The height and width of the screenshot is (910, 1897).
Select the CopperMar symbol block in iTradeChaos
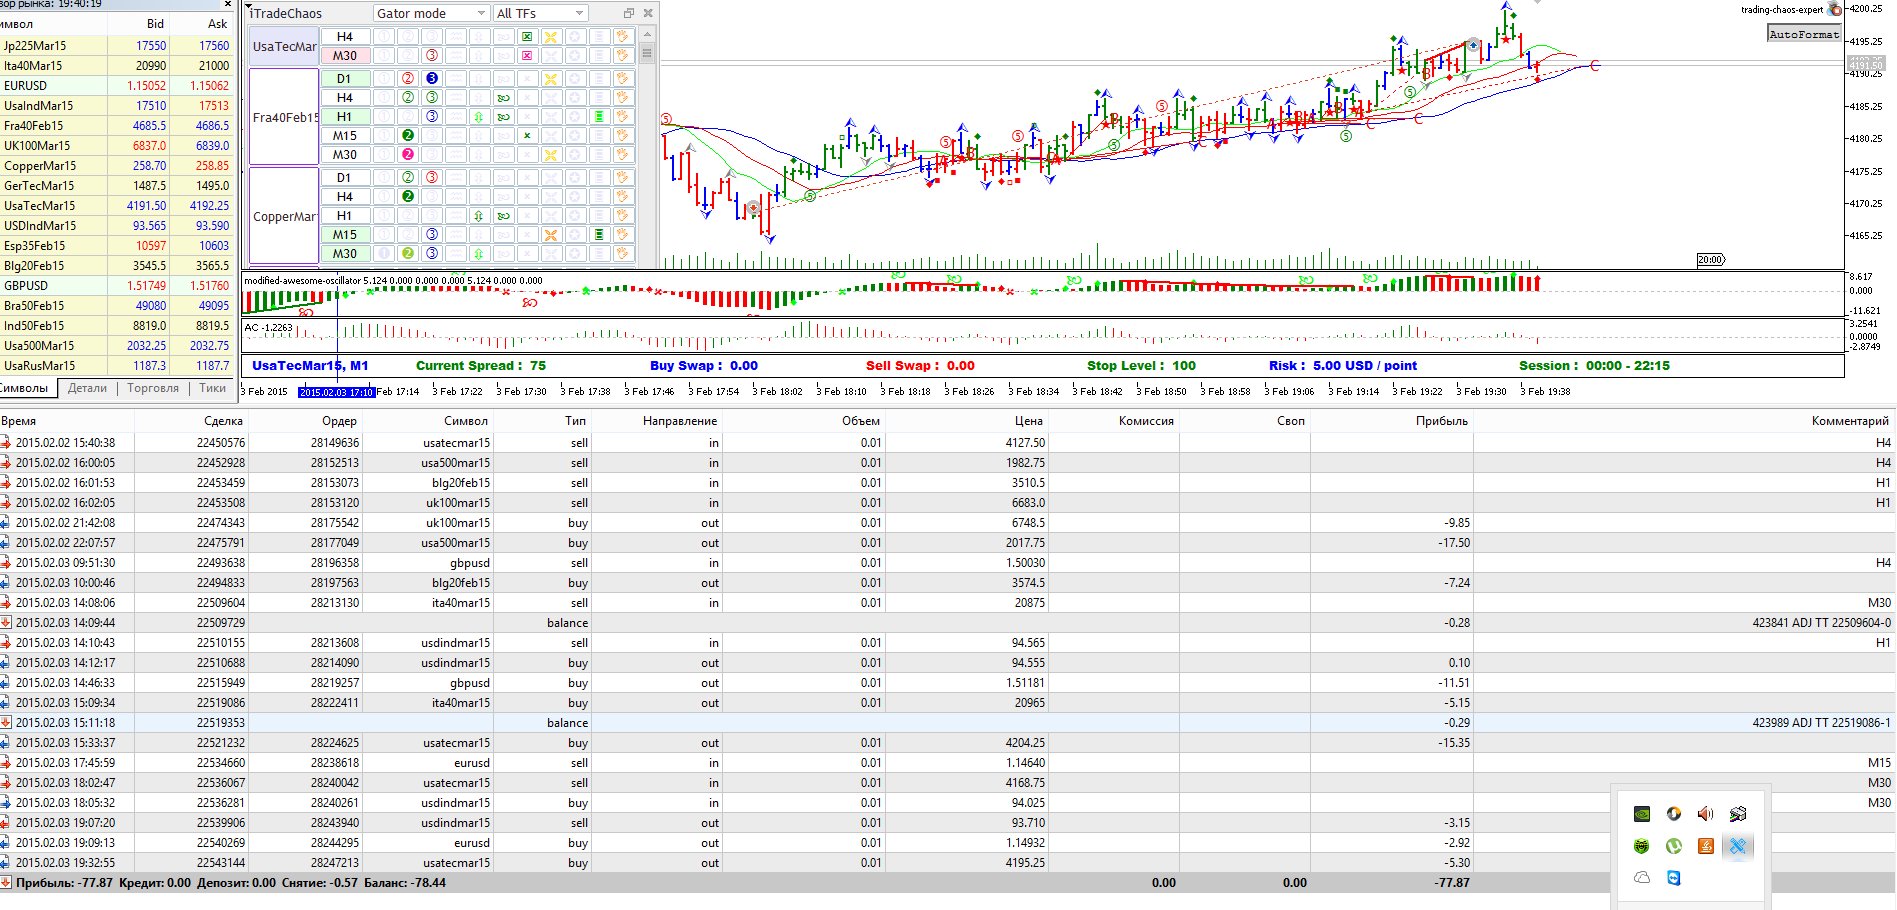284,215
